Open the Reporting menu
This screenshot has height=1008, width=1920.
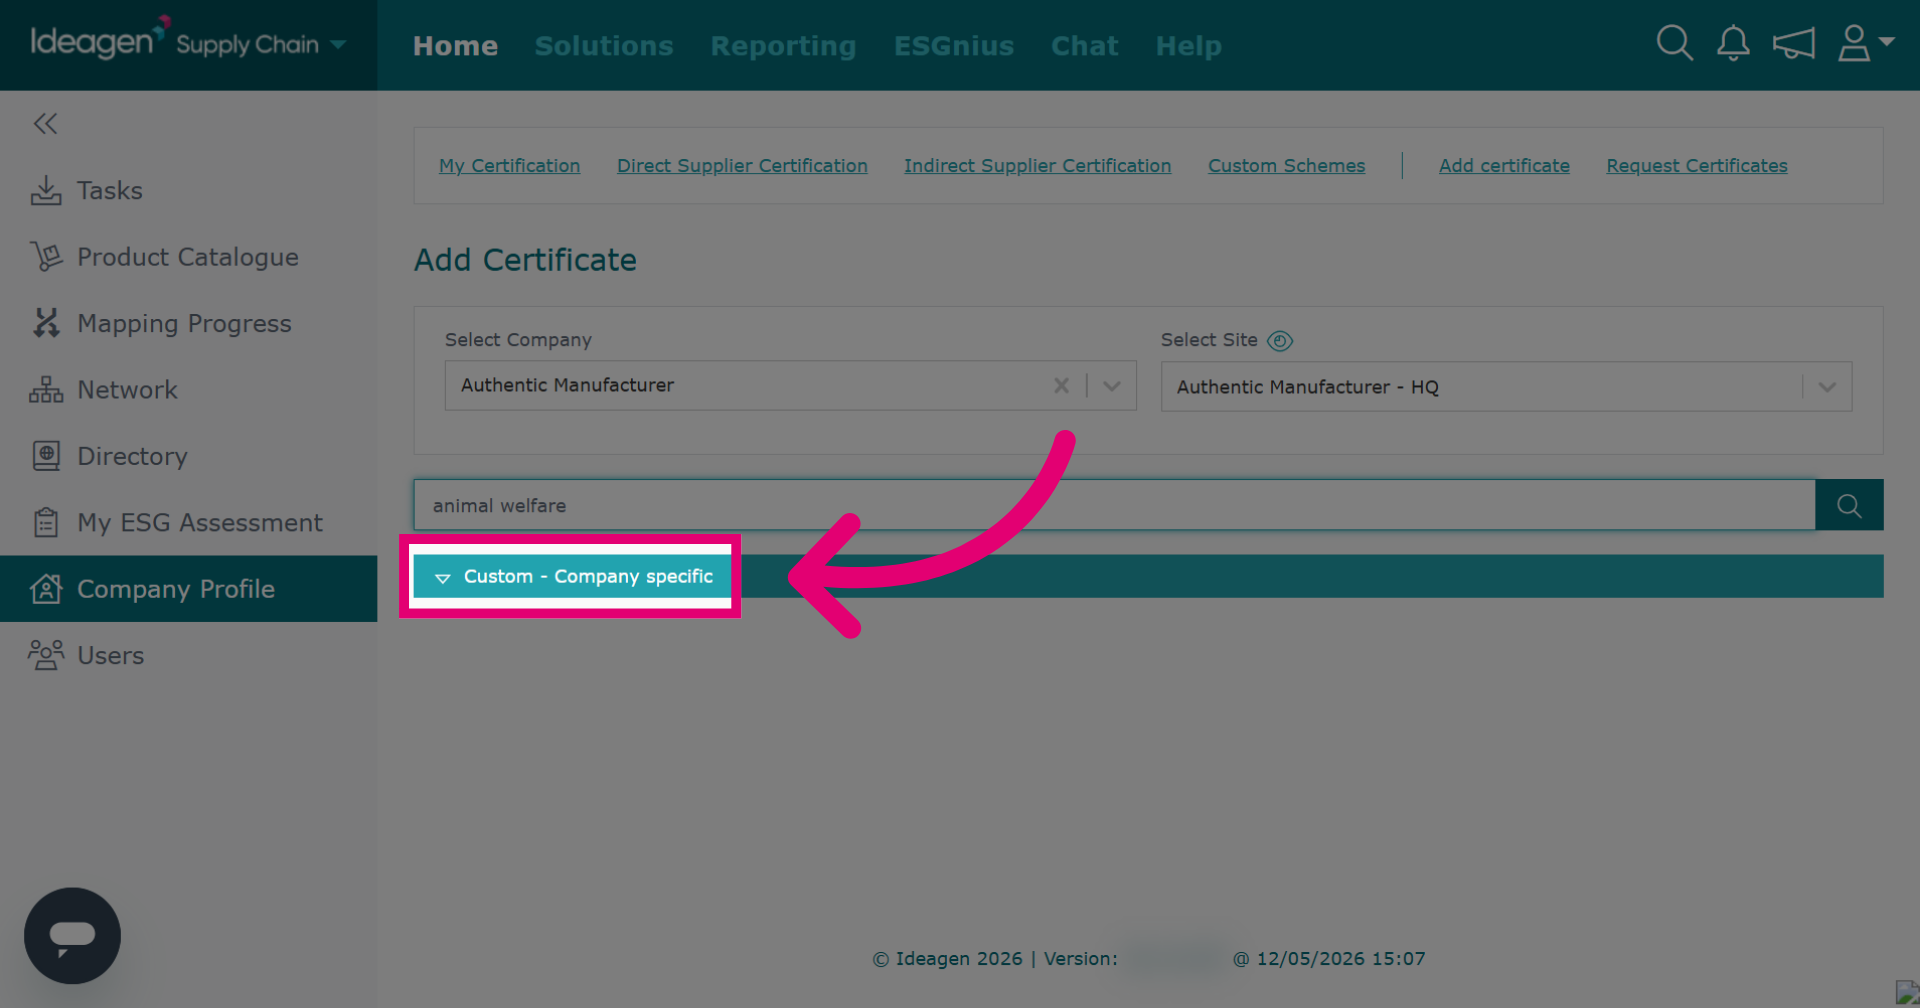tap(783, 46)
